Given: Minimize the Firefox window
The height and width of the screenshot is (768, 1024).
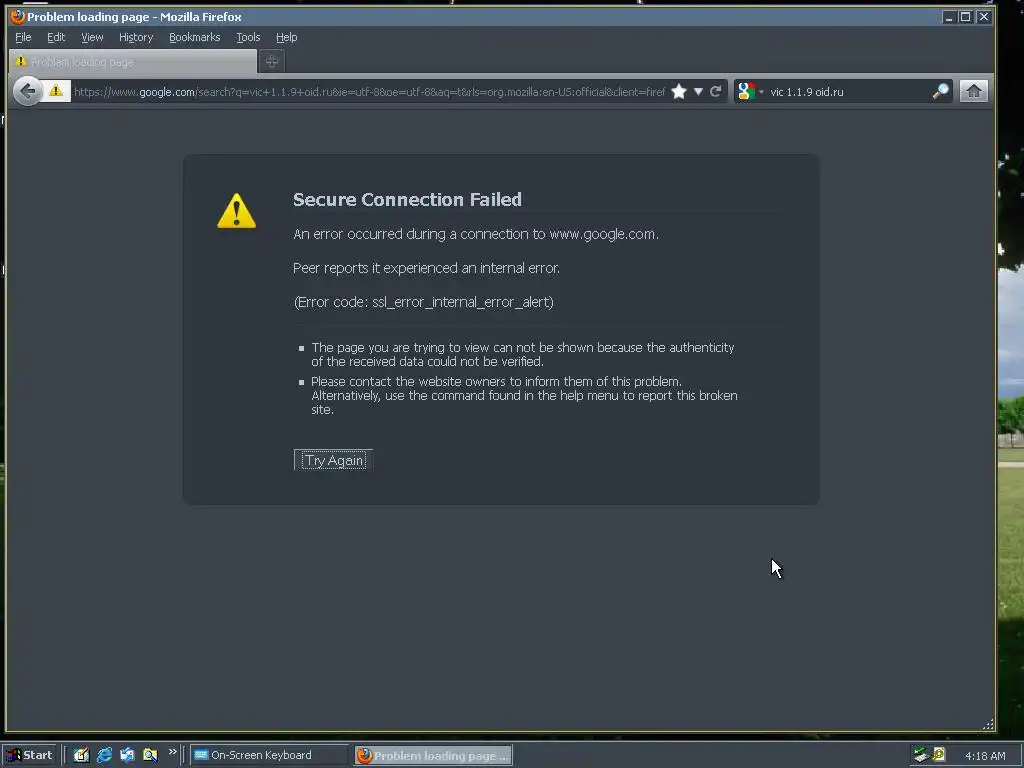Looking at the screenshot, I should point(949,17).
